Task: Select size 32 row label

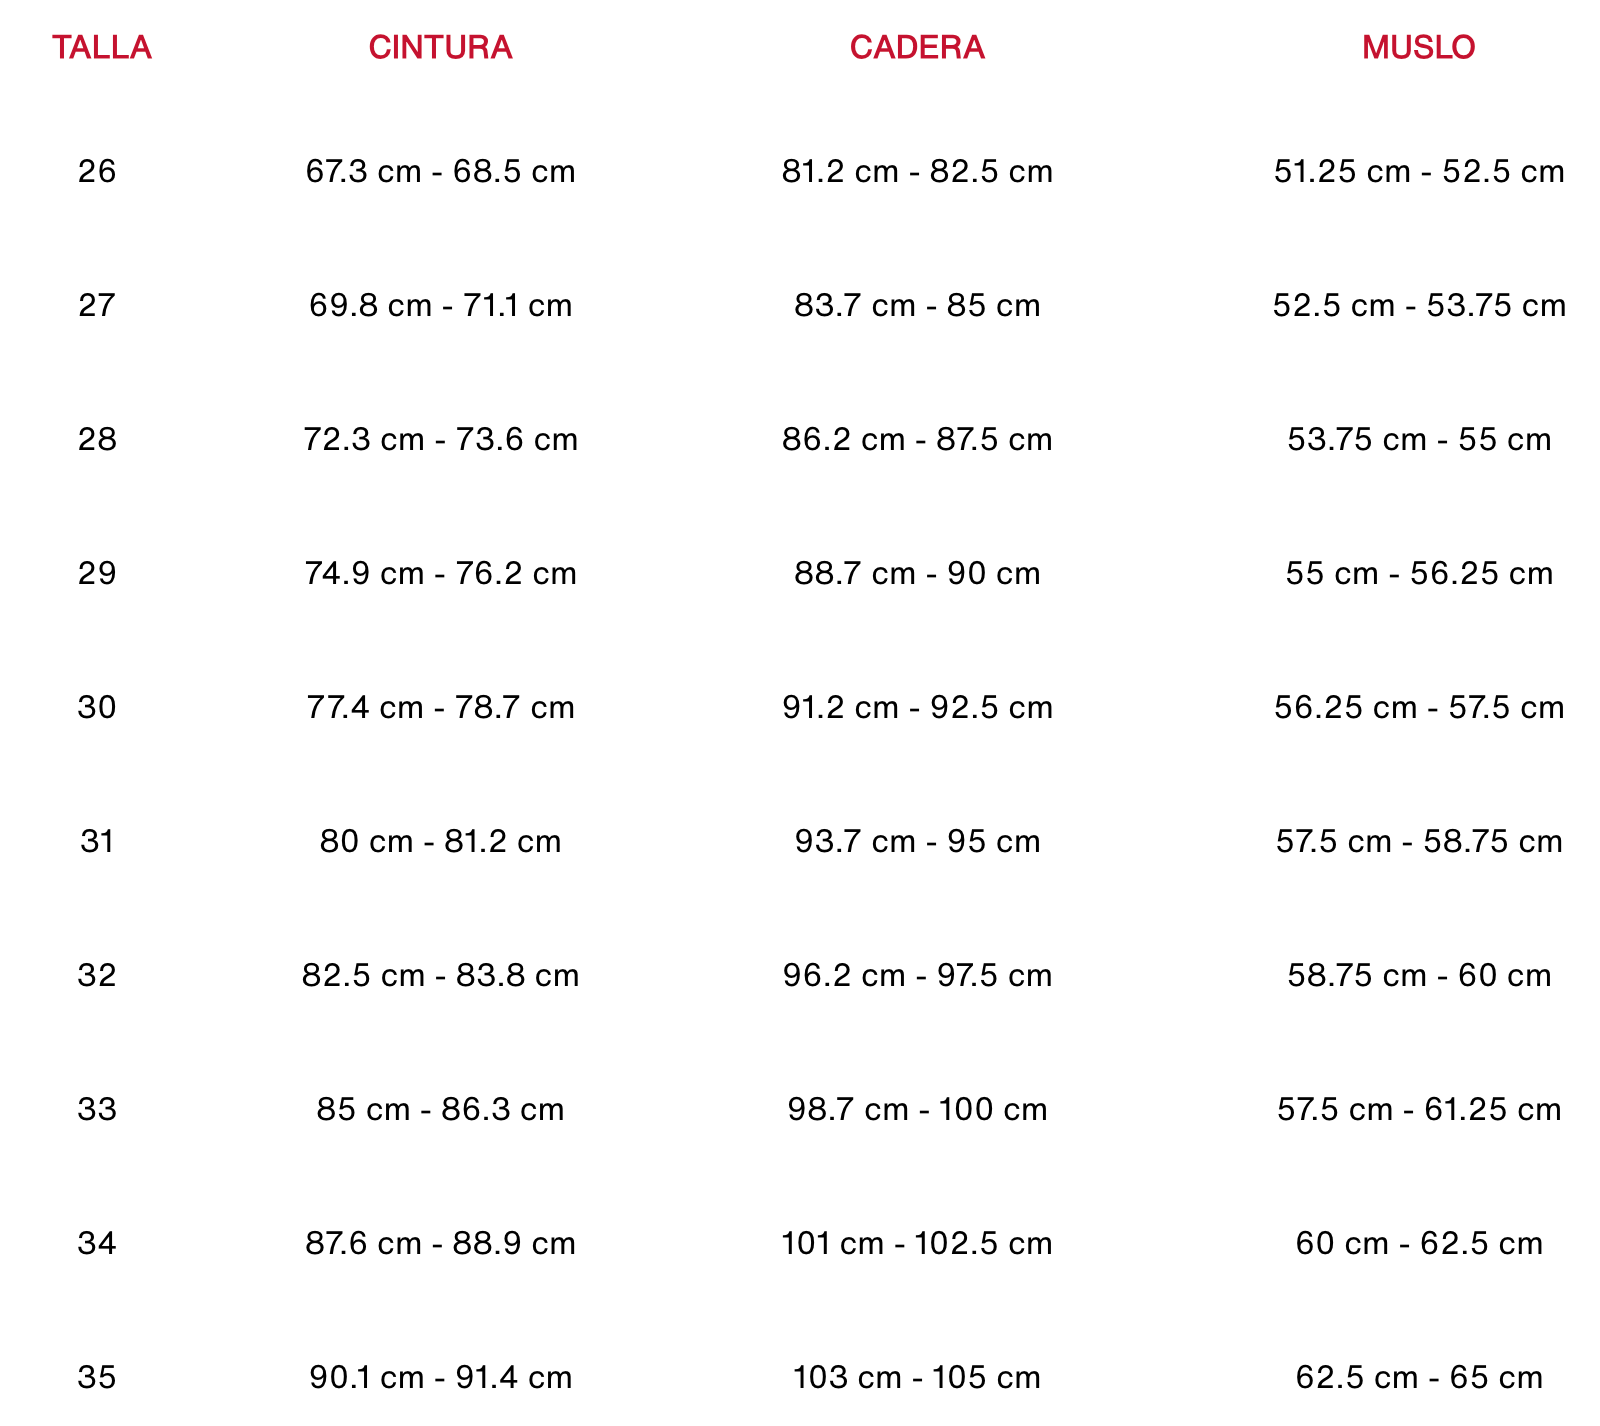Action: 97,975
